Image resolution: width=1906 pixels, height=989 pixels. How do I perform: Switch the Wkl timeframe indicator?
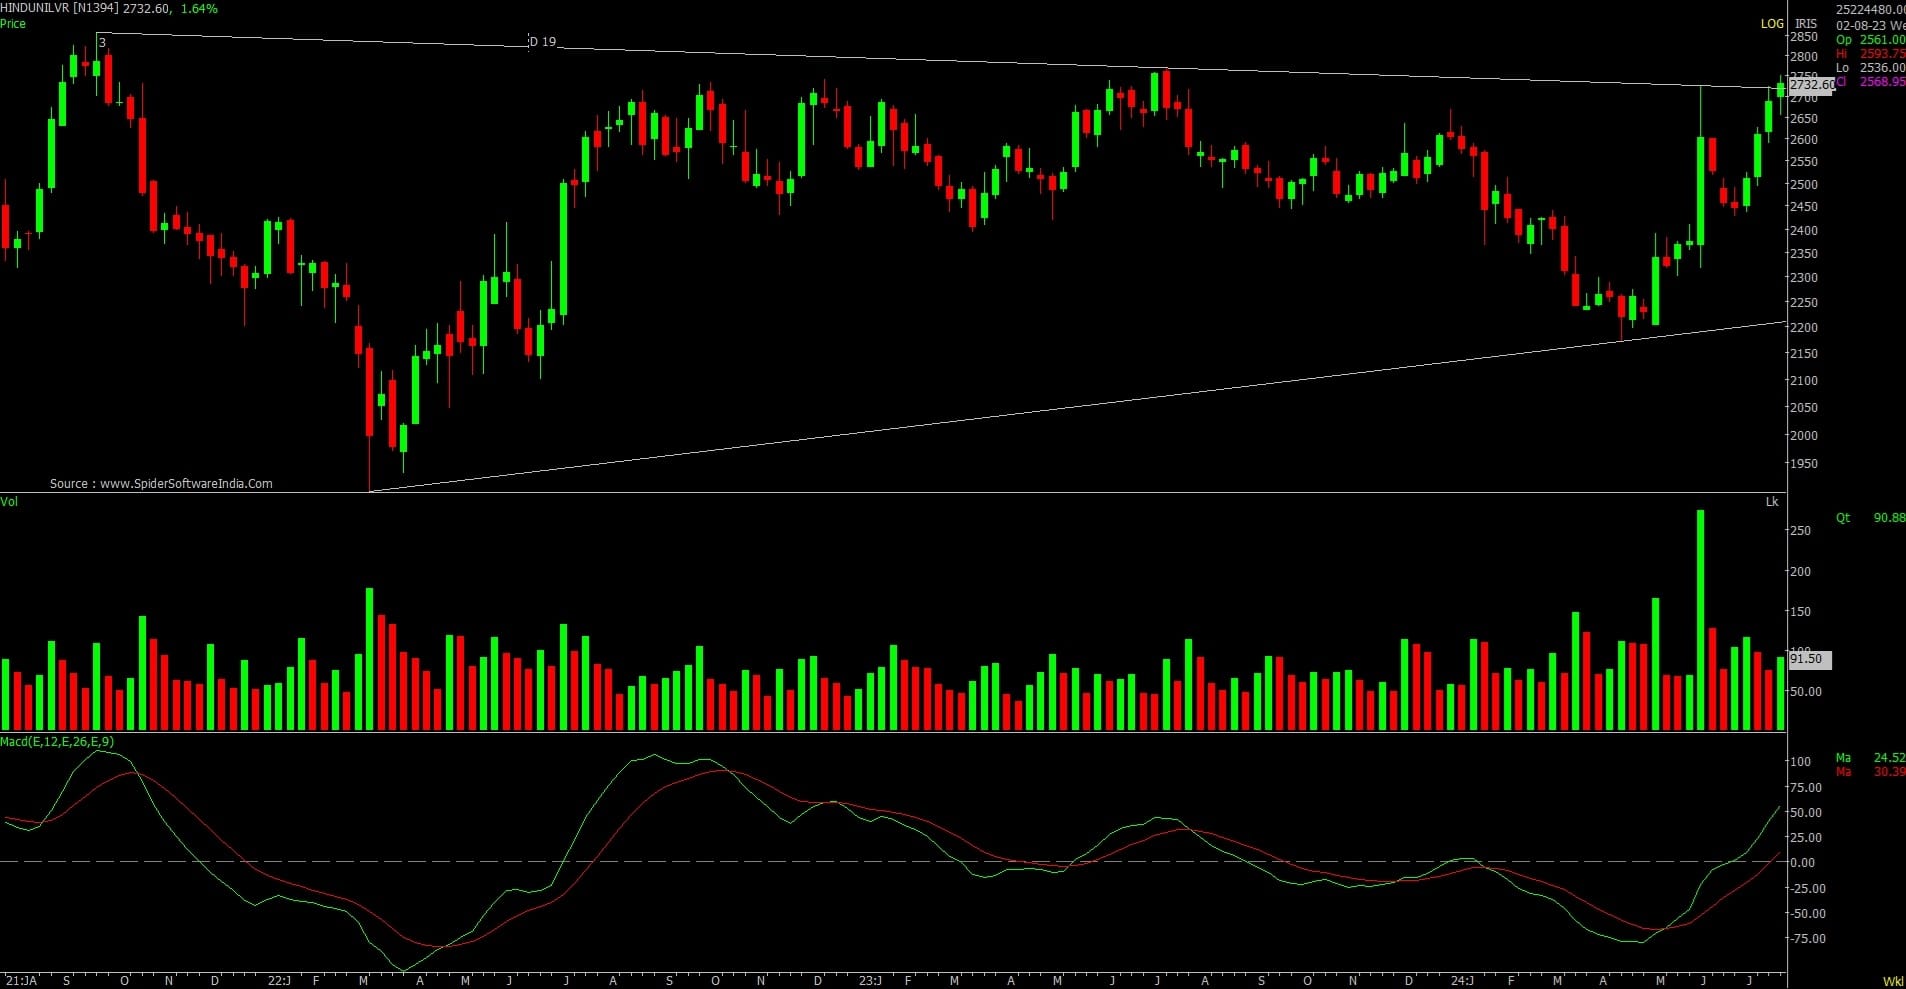coord(1893,981)
